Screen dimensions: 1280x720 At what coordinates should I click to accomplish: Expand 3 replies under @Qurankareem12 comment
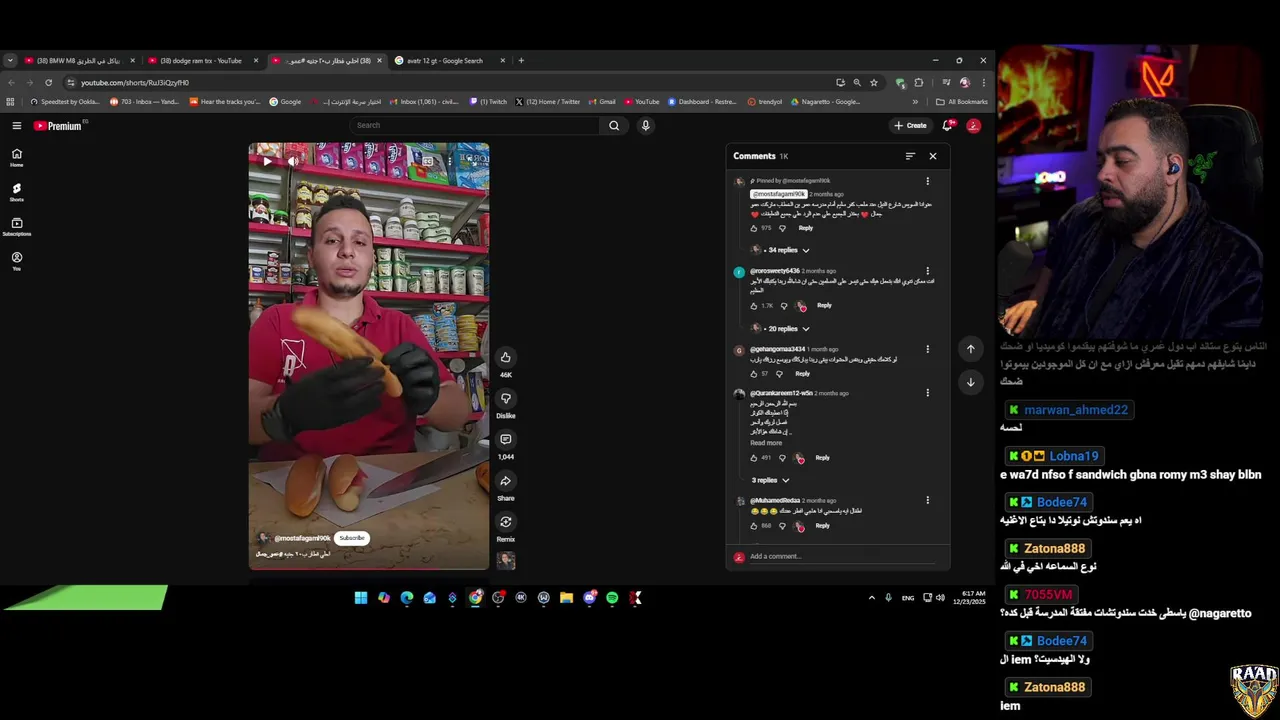click(x=770, y=480)
